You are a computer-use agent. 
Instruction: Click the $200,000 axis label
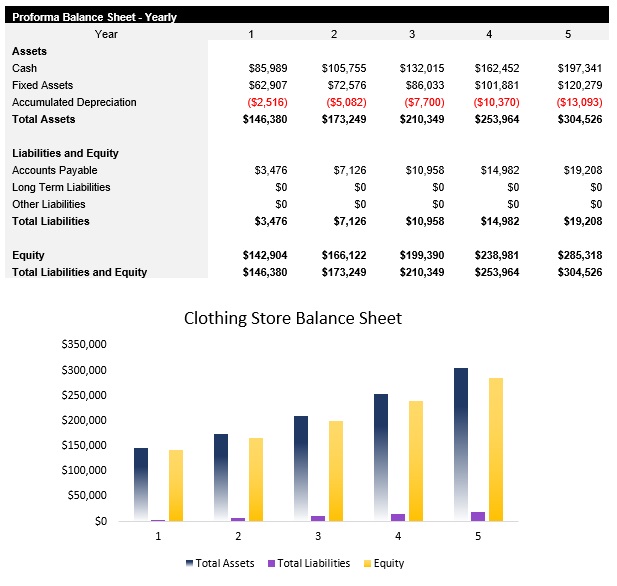point(84,420)
